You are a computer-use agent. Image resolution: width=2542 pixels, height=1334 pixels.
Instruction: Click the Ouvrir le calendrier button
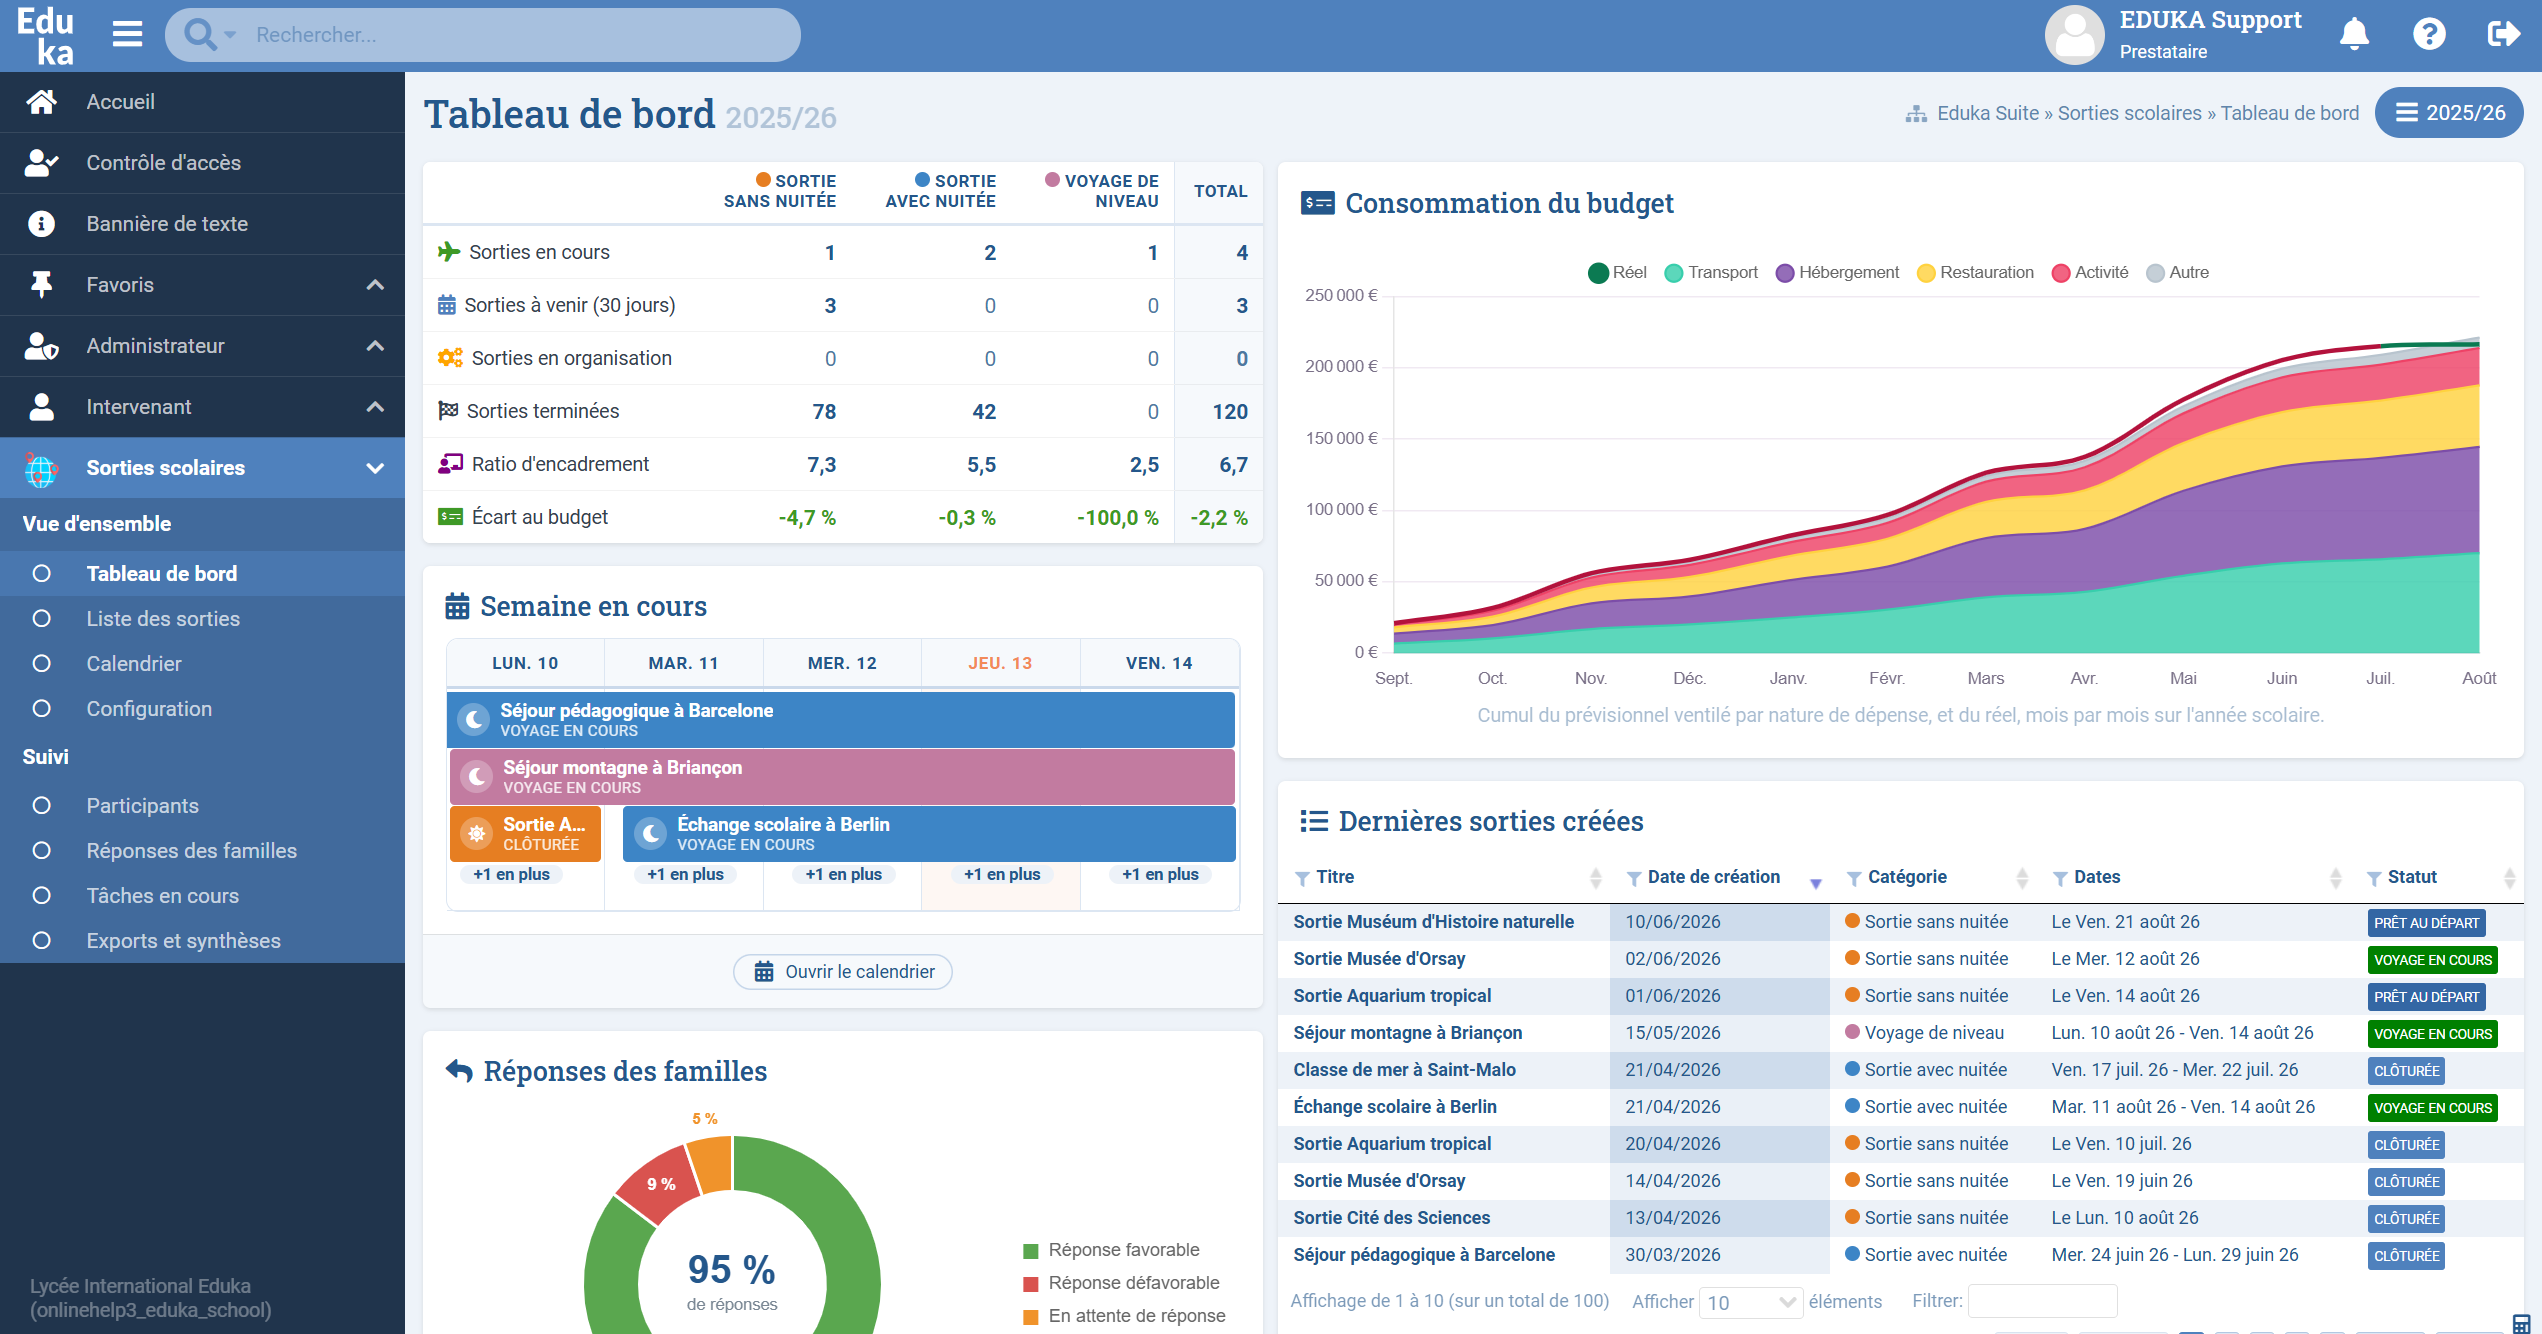[843, 972]
